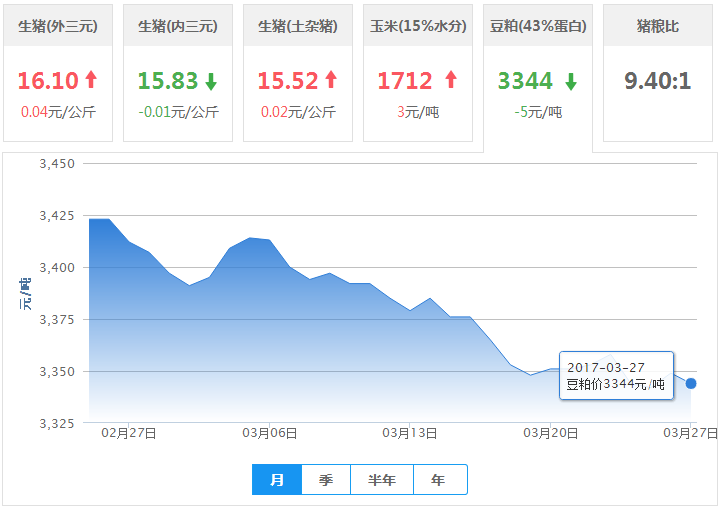724x511 pixels.
Task: Click the 元/吨 y-axis title
Action: pos(25,294)
